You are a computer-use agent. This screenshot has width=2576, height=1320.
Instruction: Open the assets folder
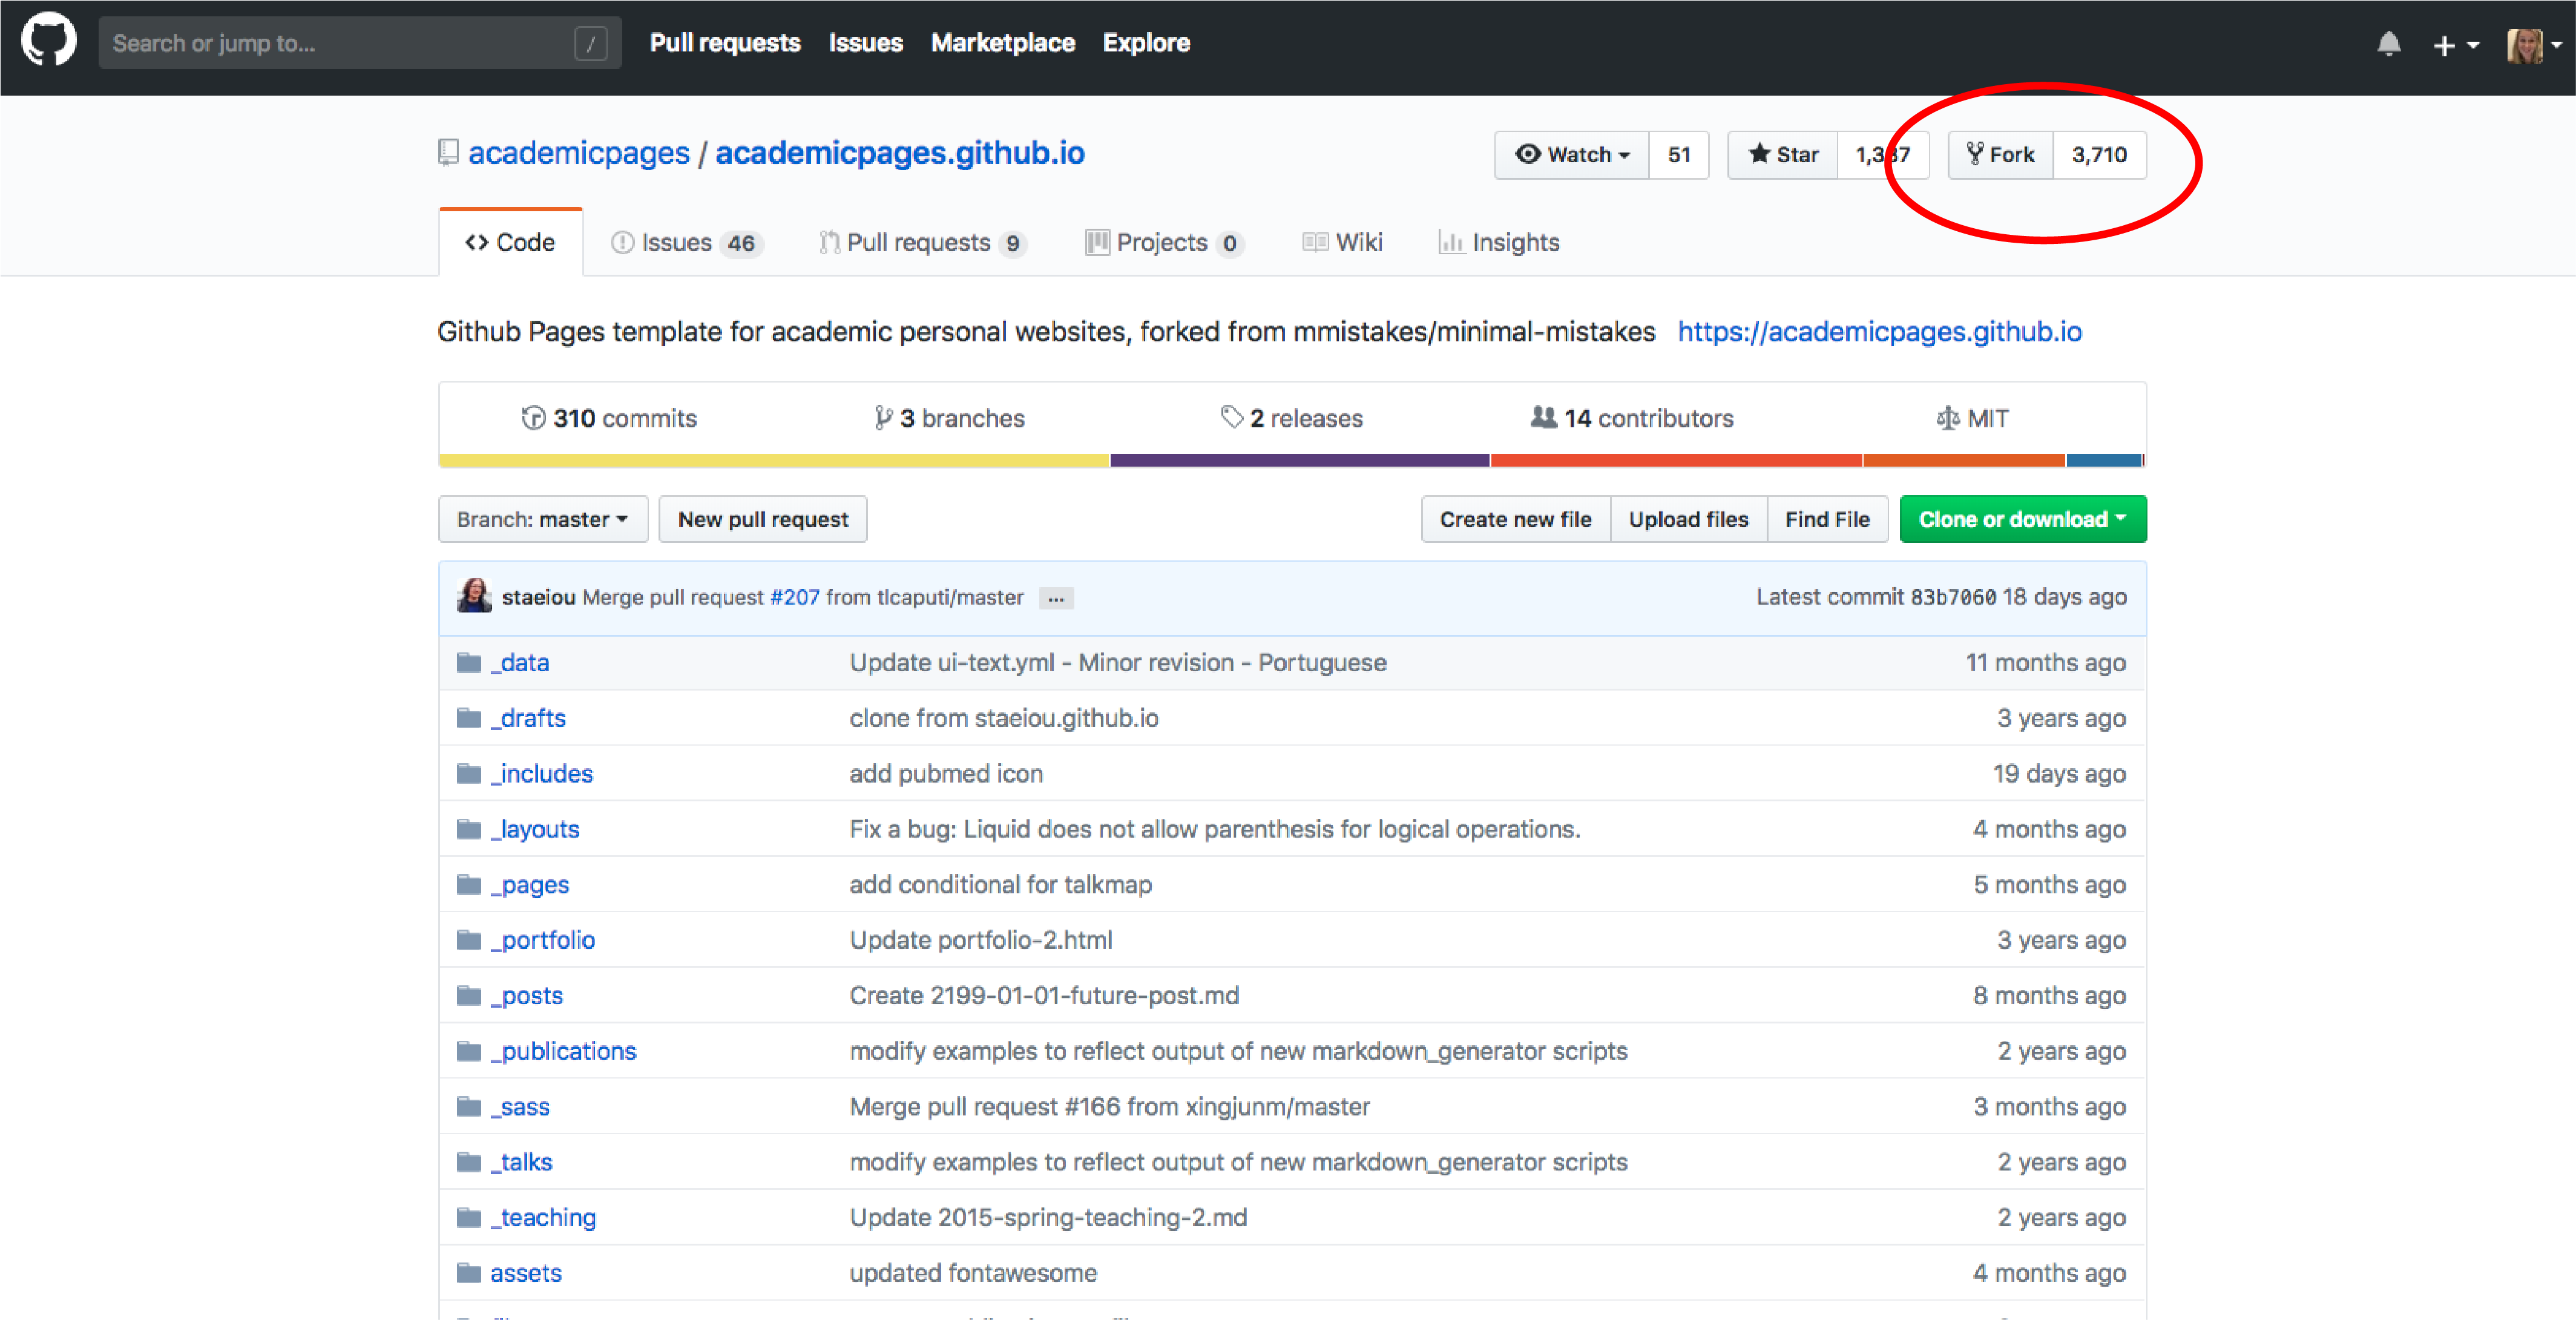tap(526, 1273)
